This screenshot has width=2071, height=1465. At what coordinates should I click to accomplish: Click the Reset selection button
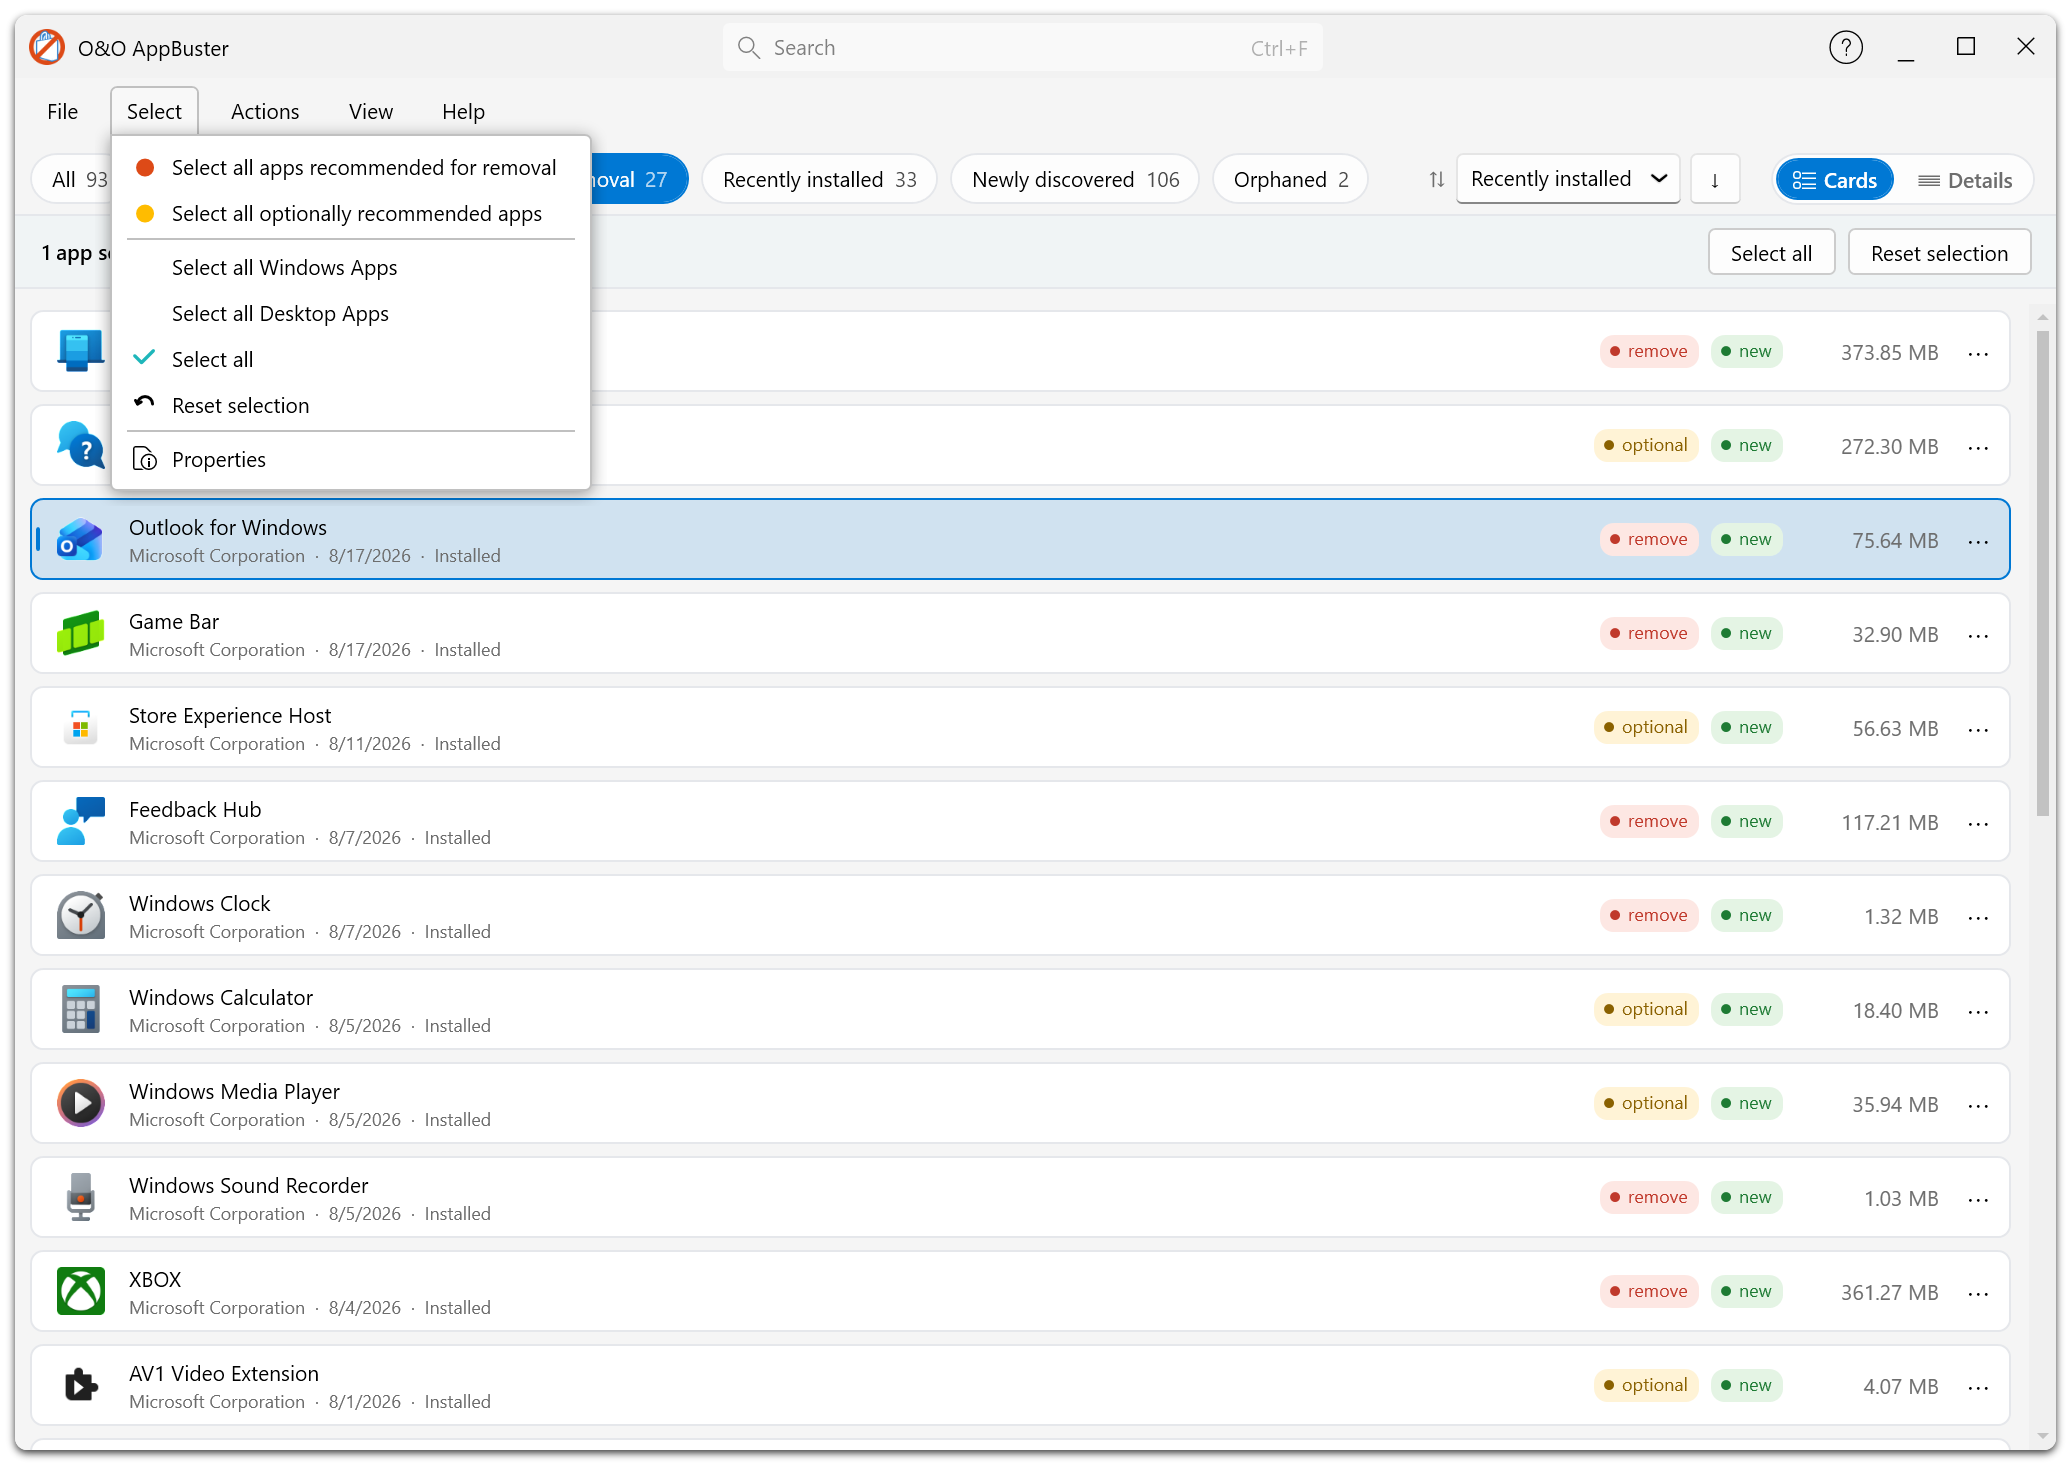[x=1938, y=253]
